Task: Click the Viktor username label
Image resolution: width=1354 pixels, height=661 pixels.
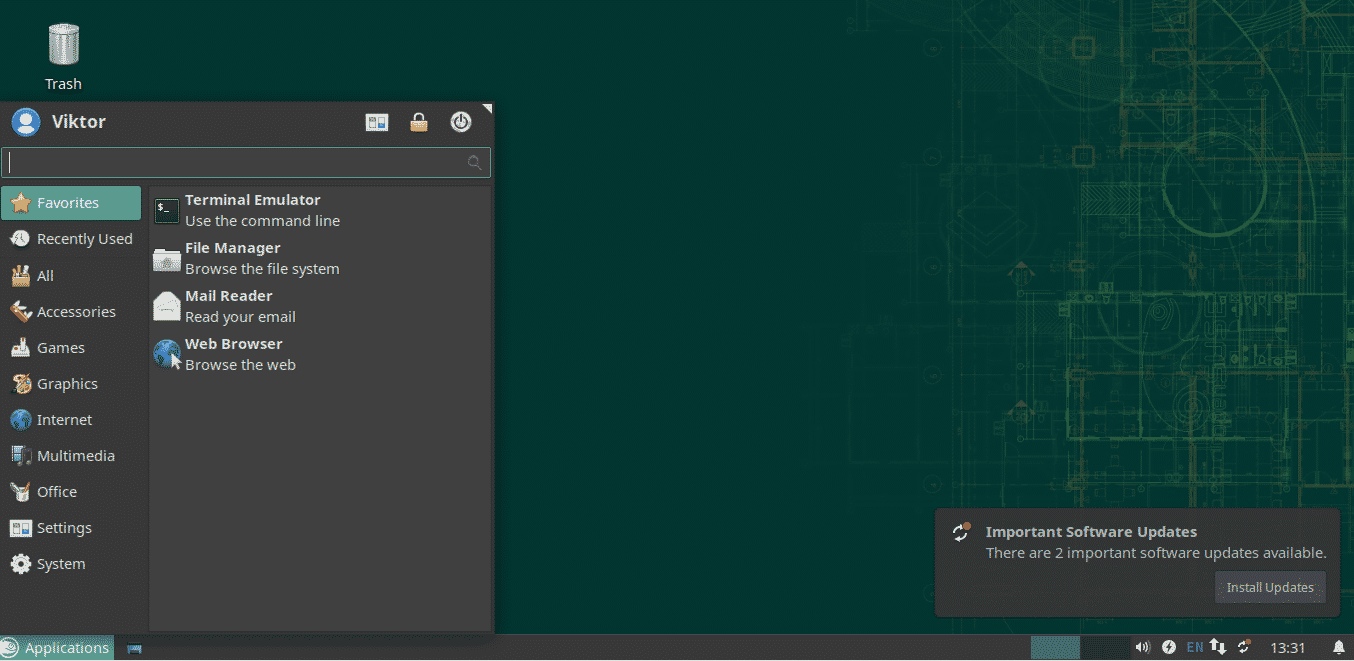Action: [78, 122]
